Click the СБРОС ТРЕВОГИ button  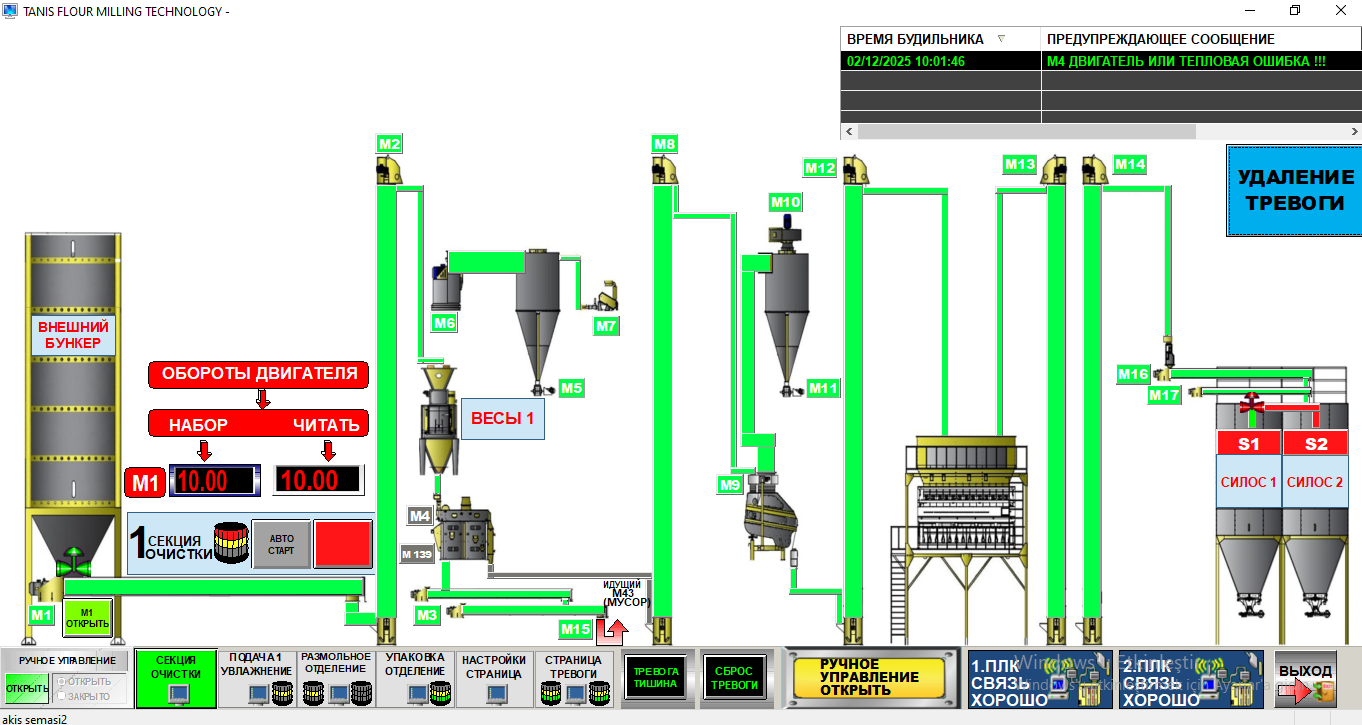737,678
